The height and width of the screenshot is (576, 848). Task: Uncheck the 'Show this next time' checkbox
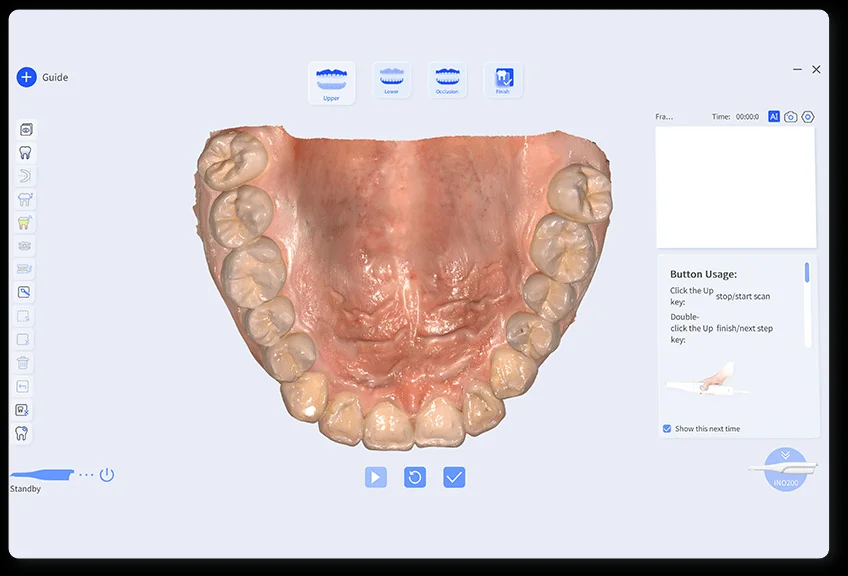tap(667, 429)
